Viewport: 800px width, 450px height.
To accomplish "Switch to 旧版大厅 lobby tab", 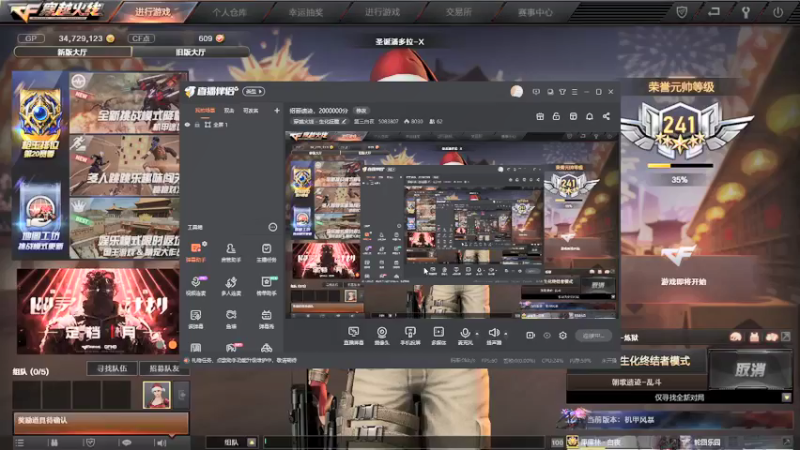I will (191, 52).
